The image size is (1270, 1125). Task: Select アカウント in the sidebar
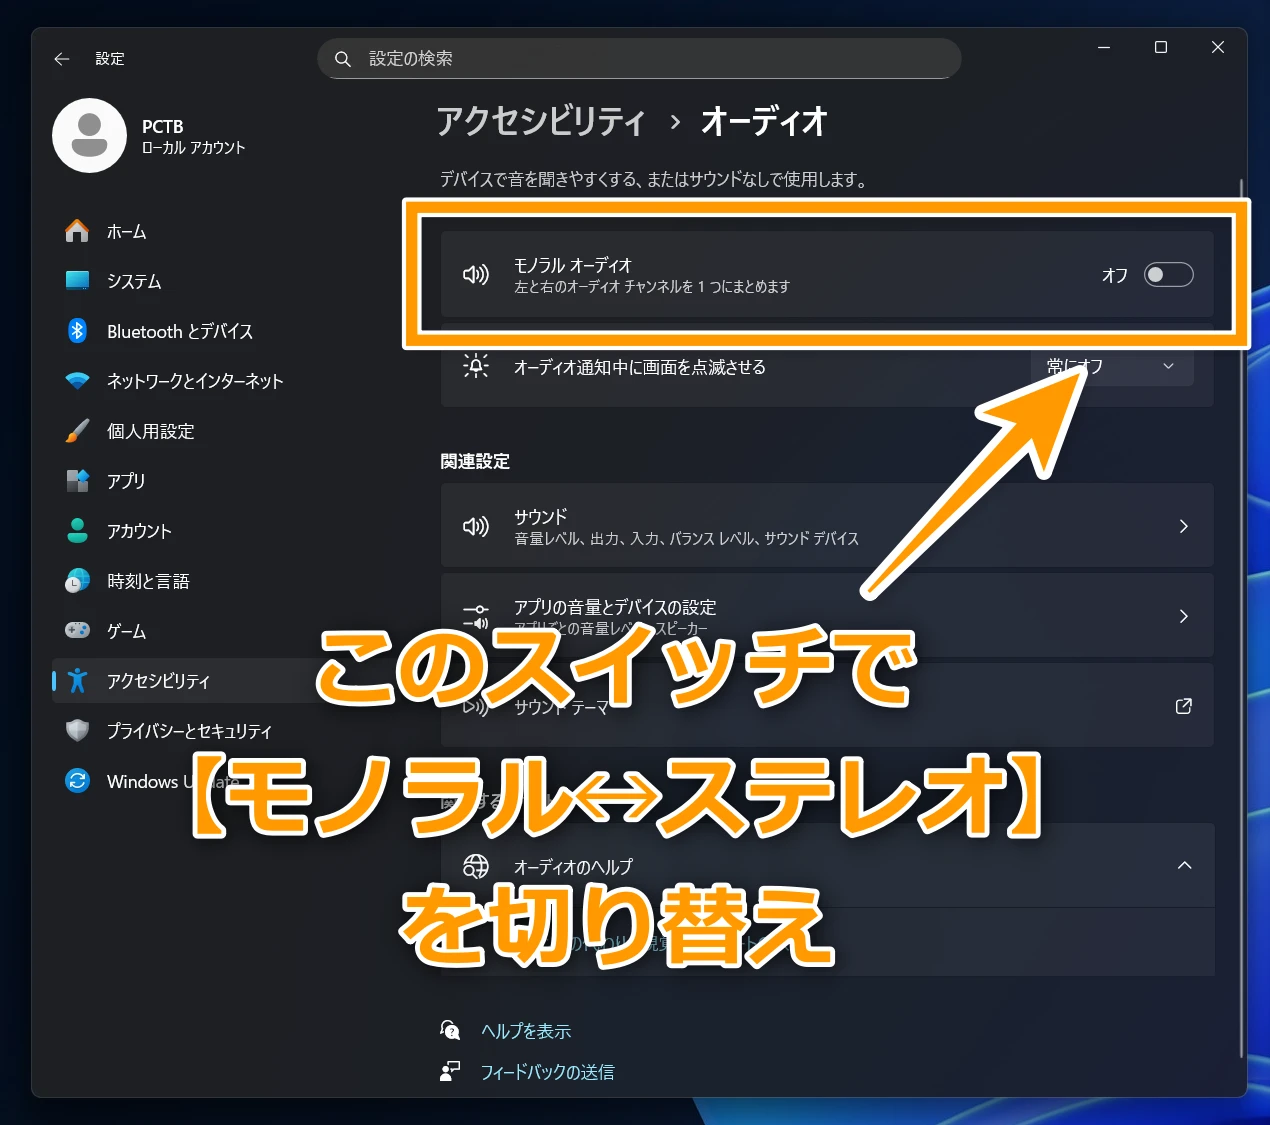click(x=139, y=531)
